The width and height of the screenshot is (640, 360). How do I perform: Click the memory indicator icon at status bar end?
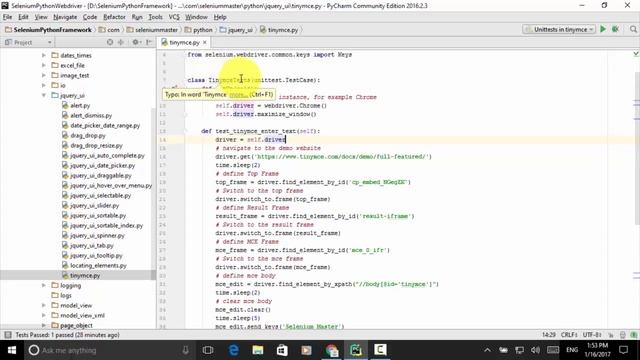tap(633, 335)
